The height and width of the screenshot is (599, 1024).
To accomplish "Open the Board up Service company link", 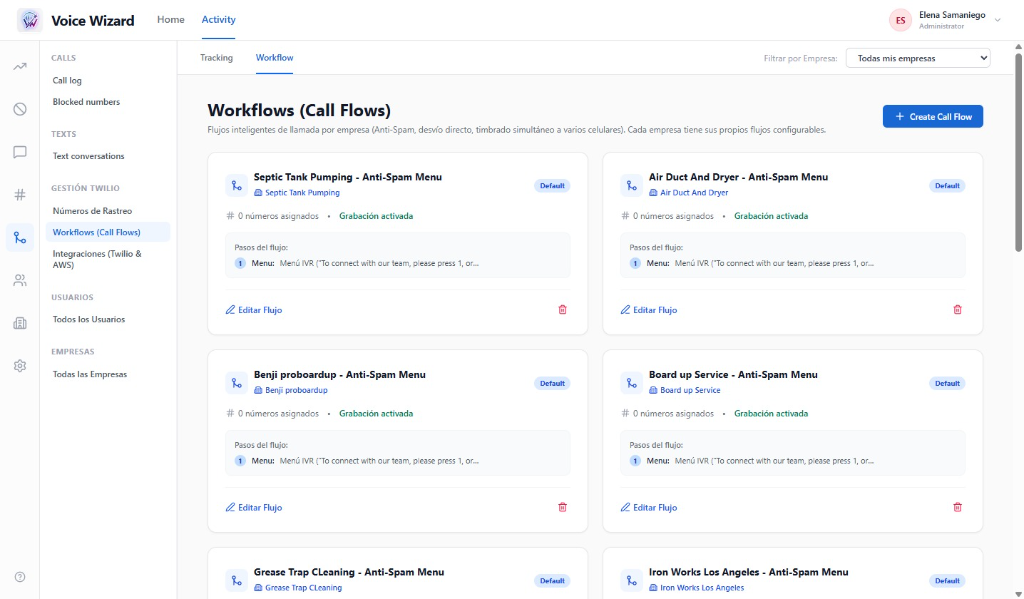I will [x=685, y=390].
